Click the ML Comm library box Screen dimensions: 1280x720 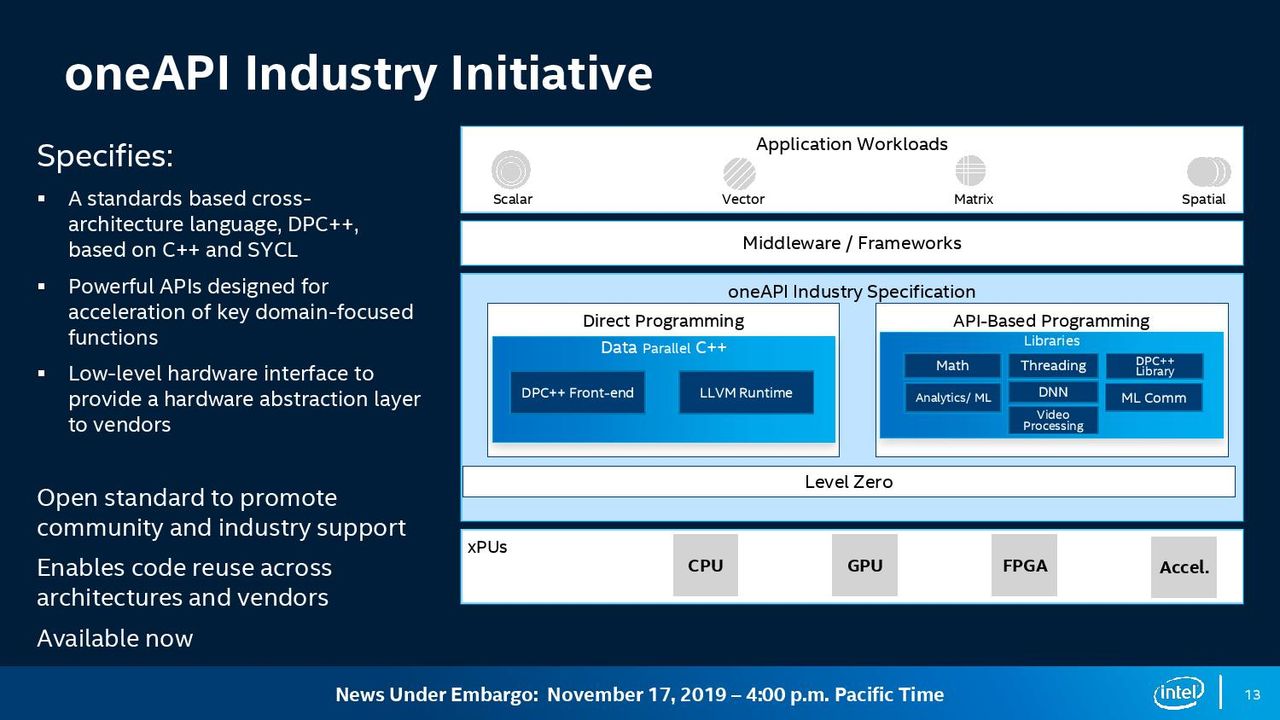(1154, 398)
